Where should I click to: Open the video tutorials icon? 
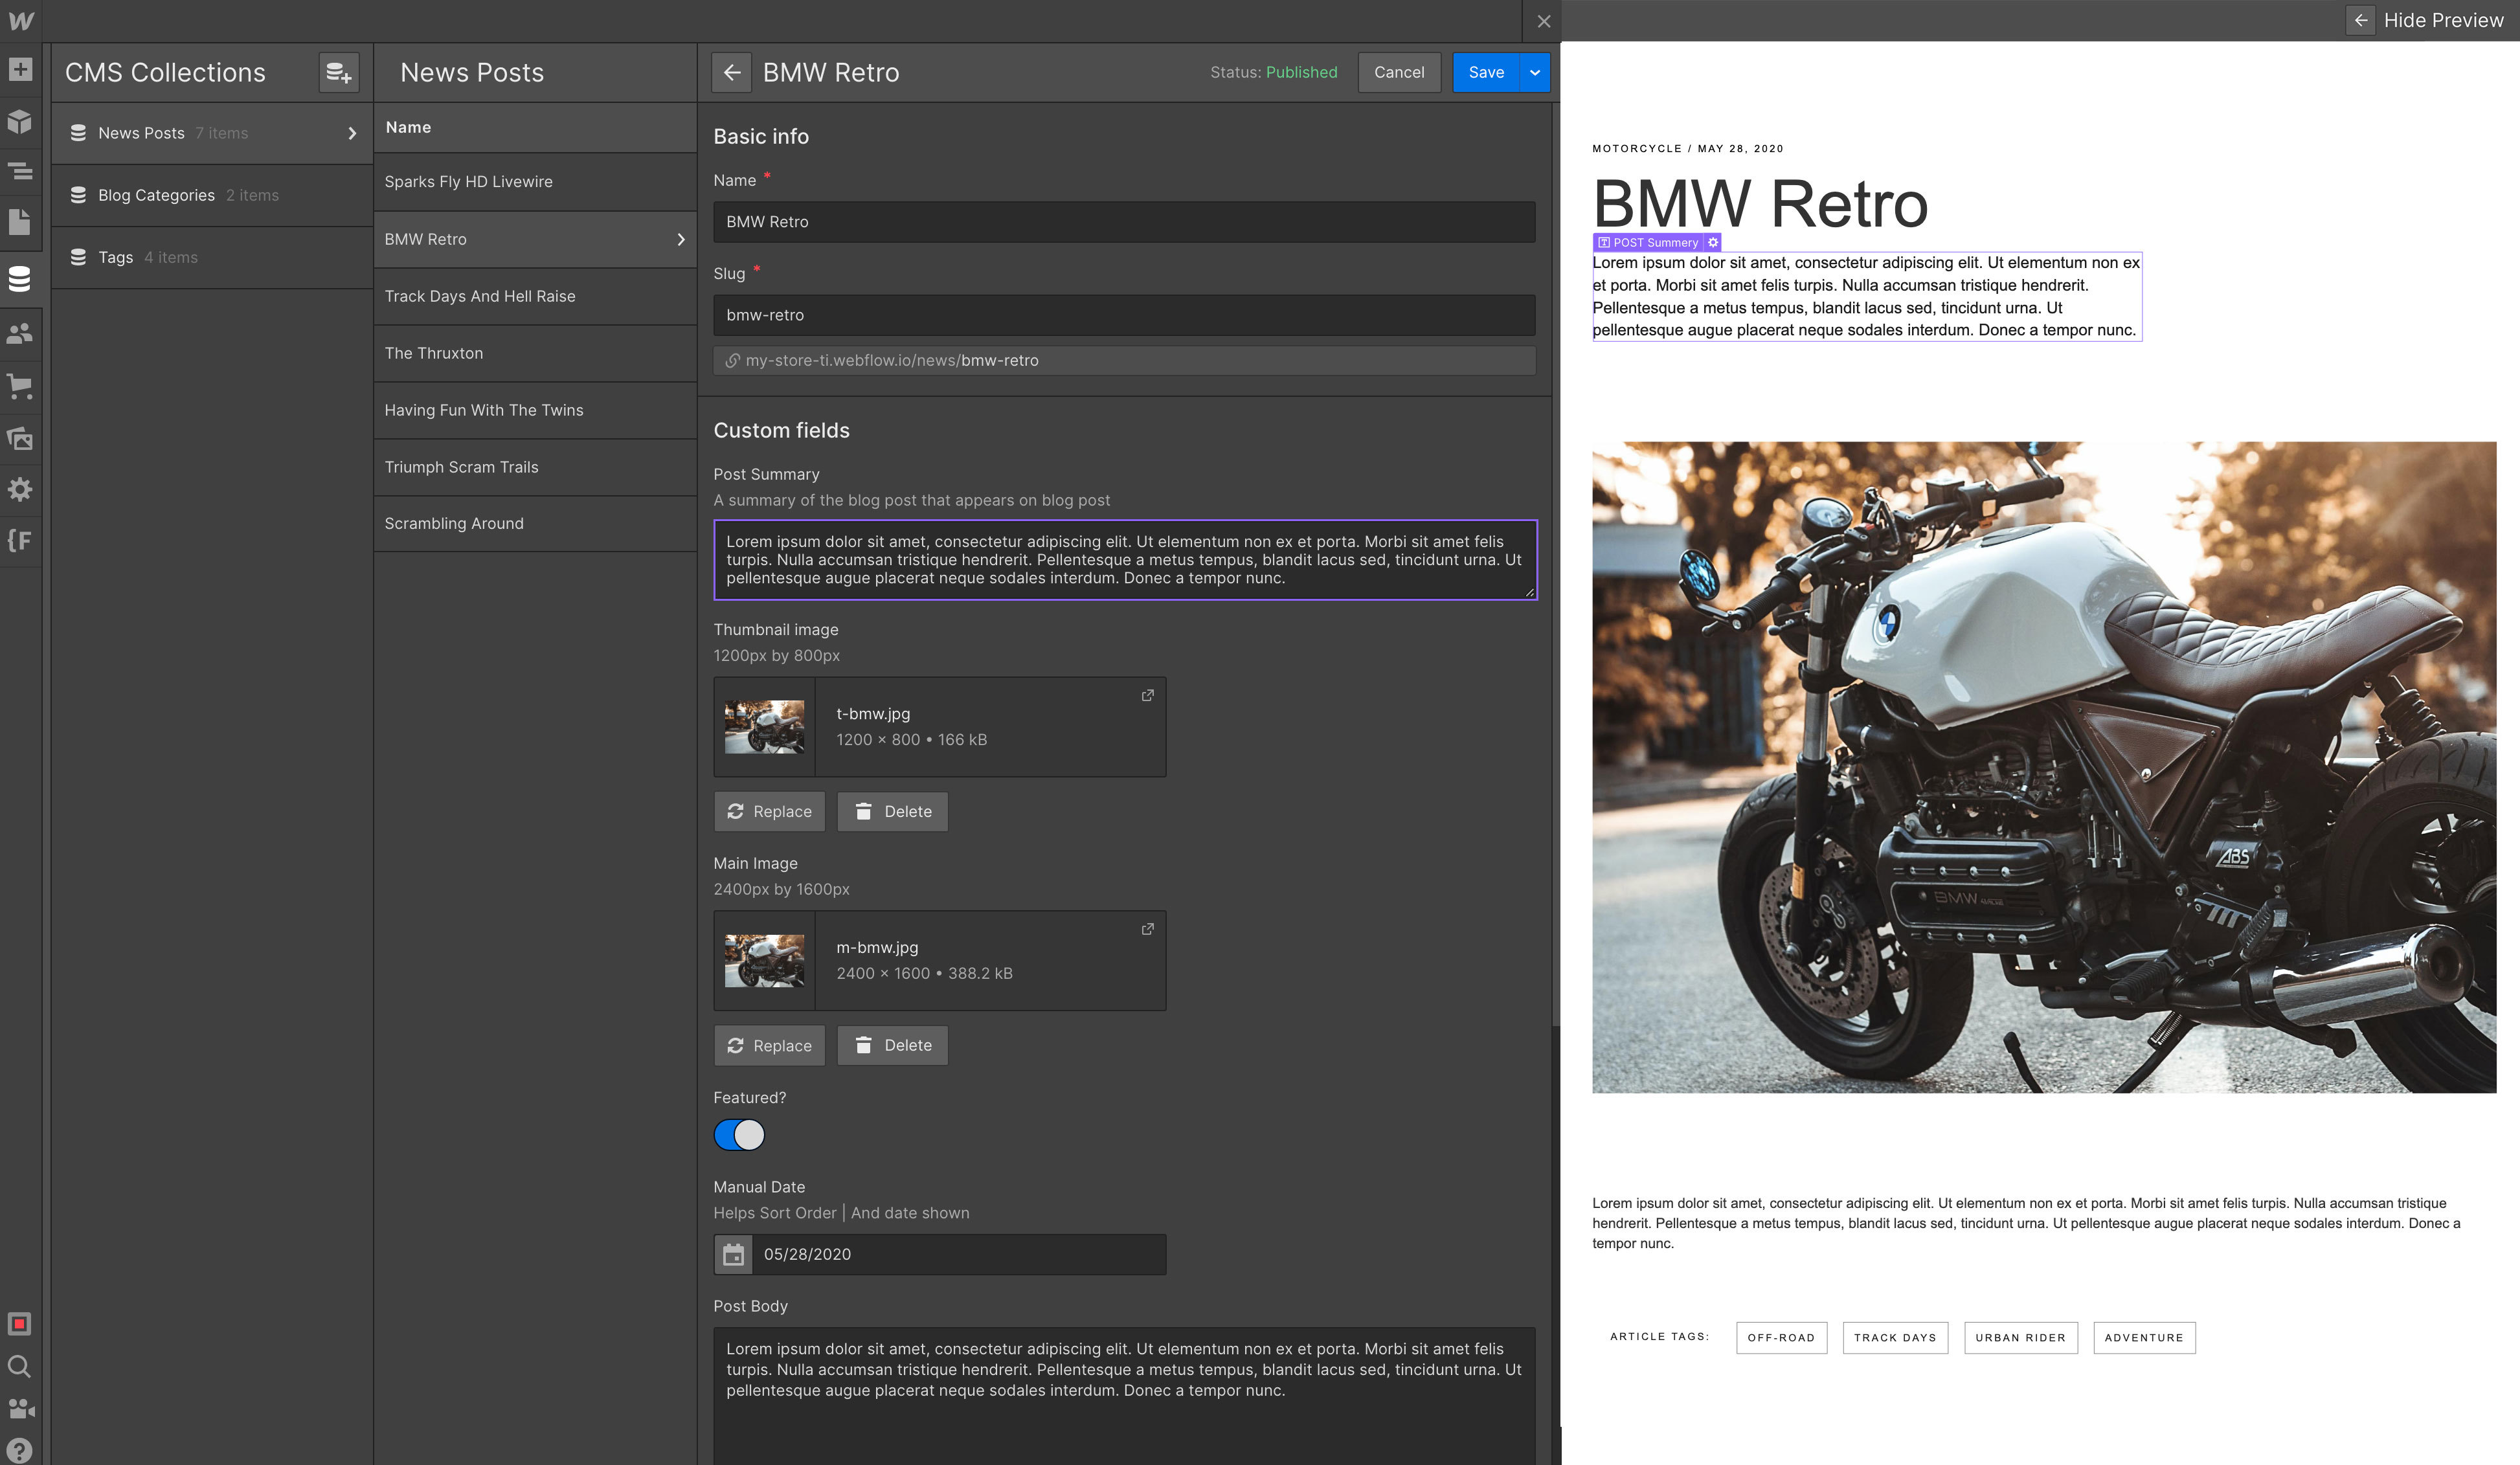[20, 1408]
